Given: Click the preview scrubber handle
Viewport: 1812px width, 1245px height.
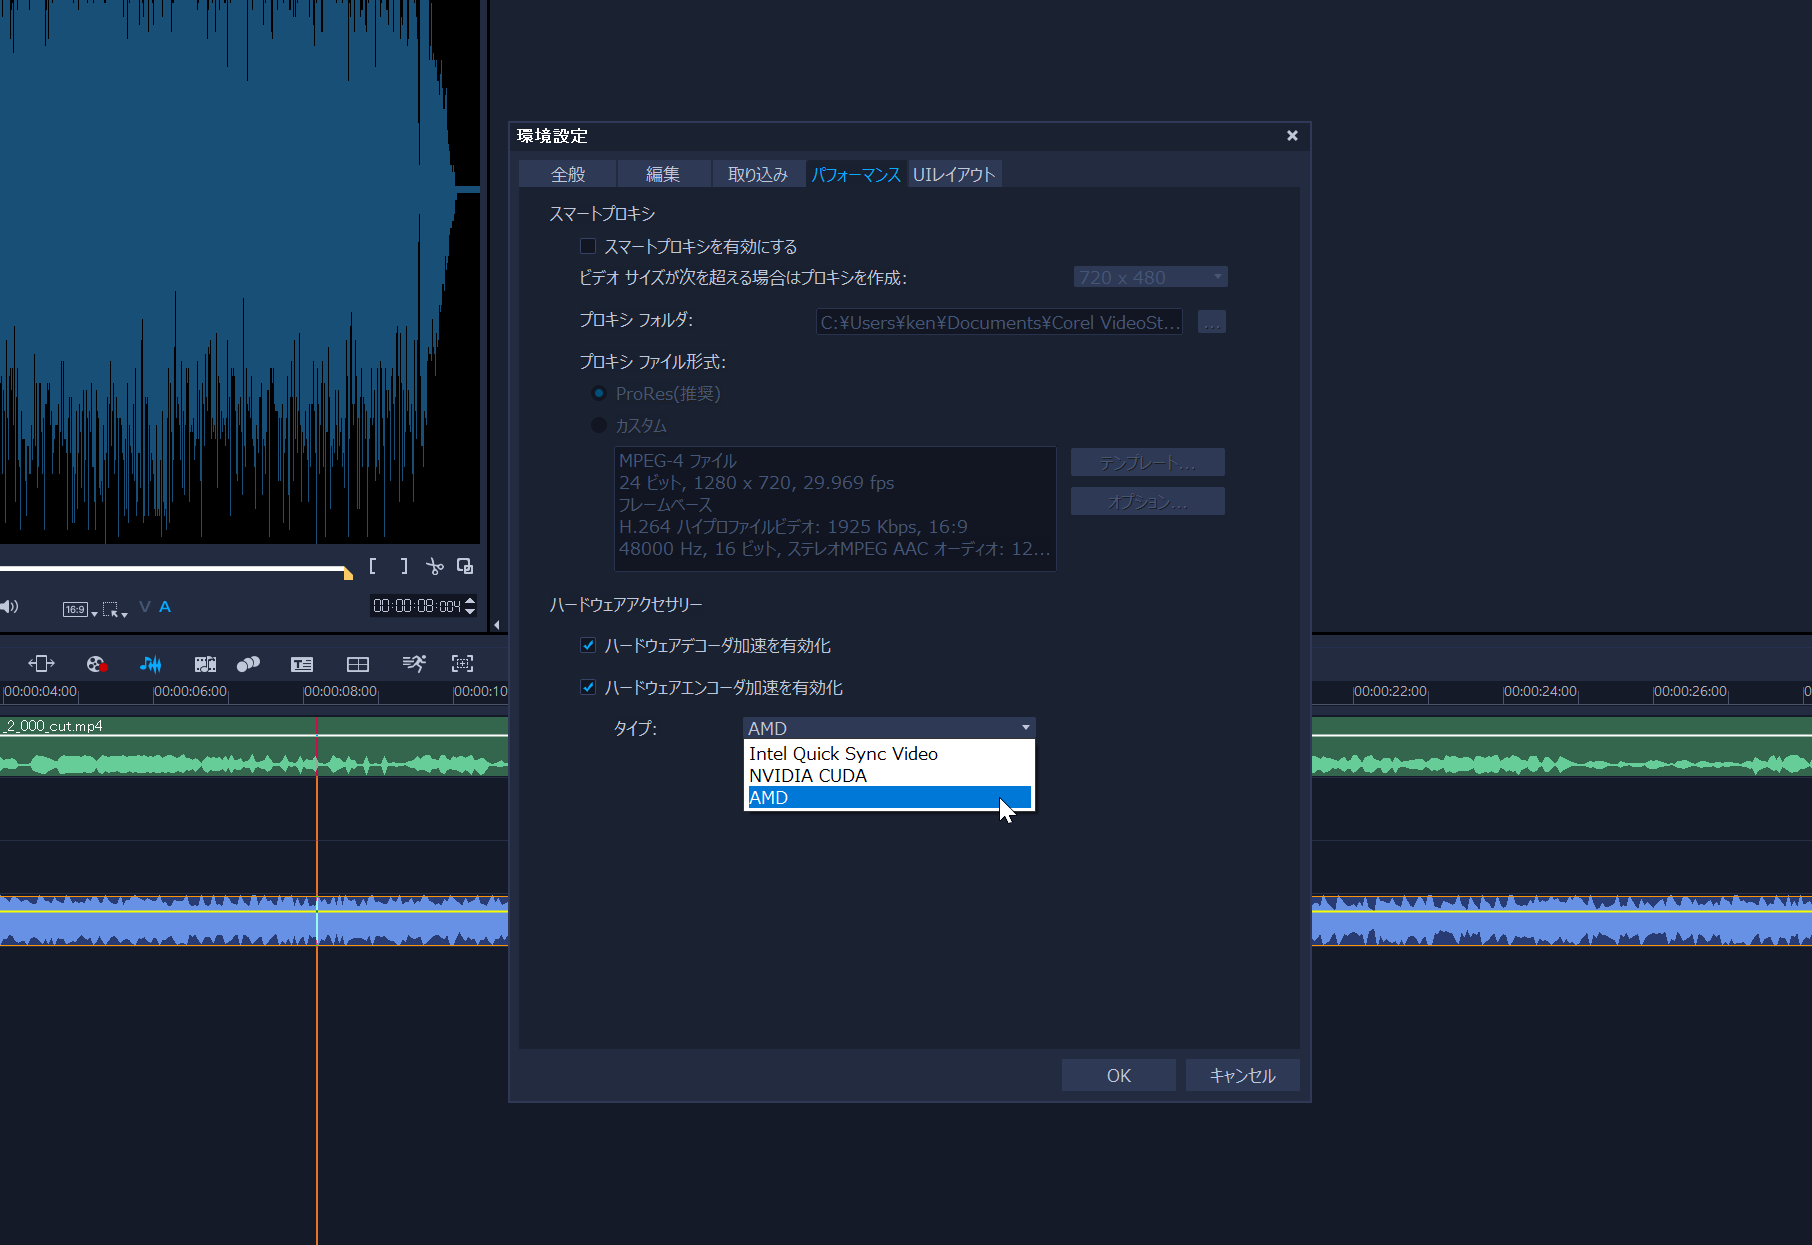Looking at the screenshot, I should (x=347, y=573).
